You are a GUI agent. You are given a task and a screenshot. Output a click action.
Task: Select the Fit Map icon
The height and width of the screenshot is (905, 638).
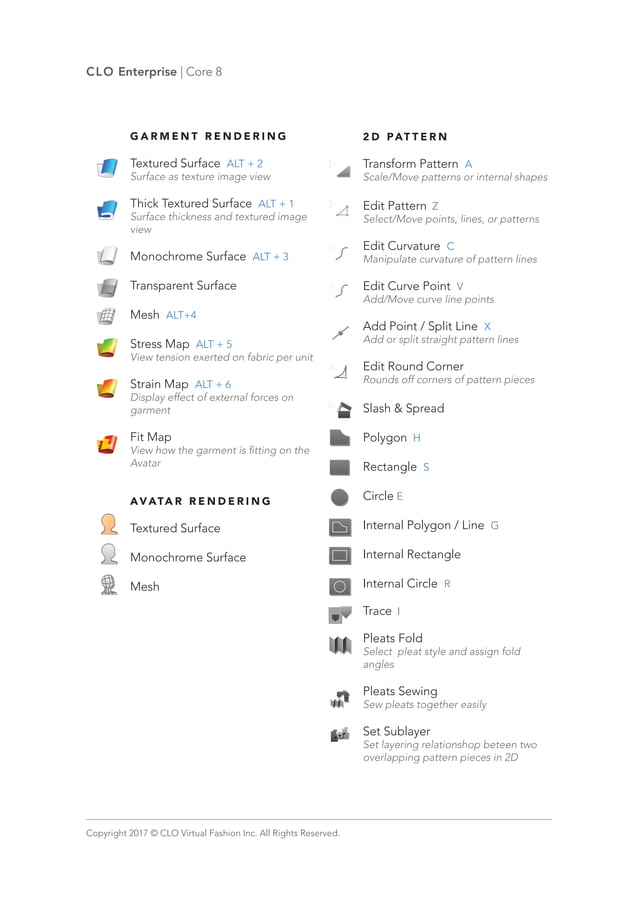(107, 444)
